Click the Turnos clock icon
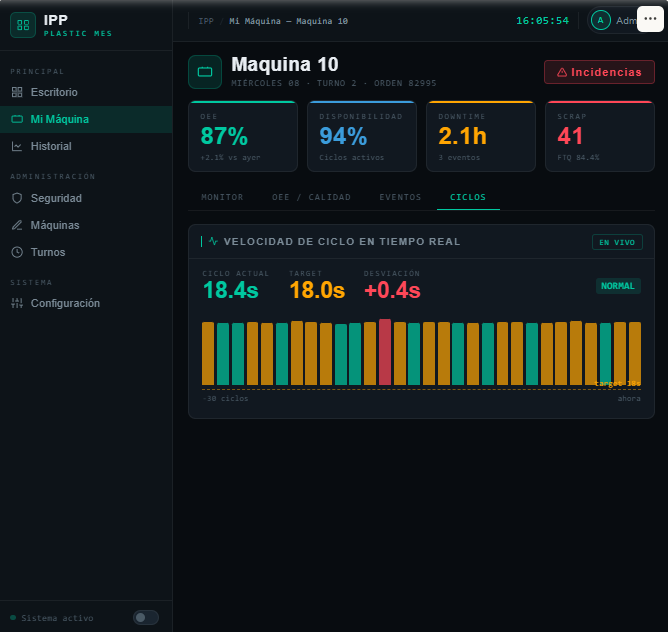Image resolution: width=668 pixels, height=632 pixels. tap(16, 252)
